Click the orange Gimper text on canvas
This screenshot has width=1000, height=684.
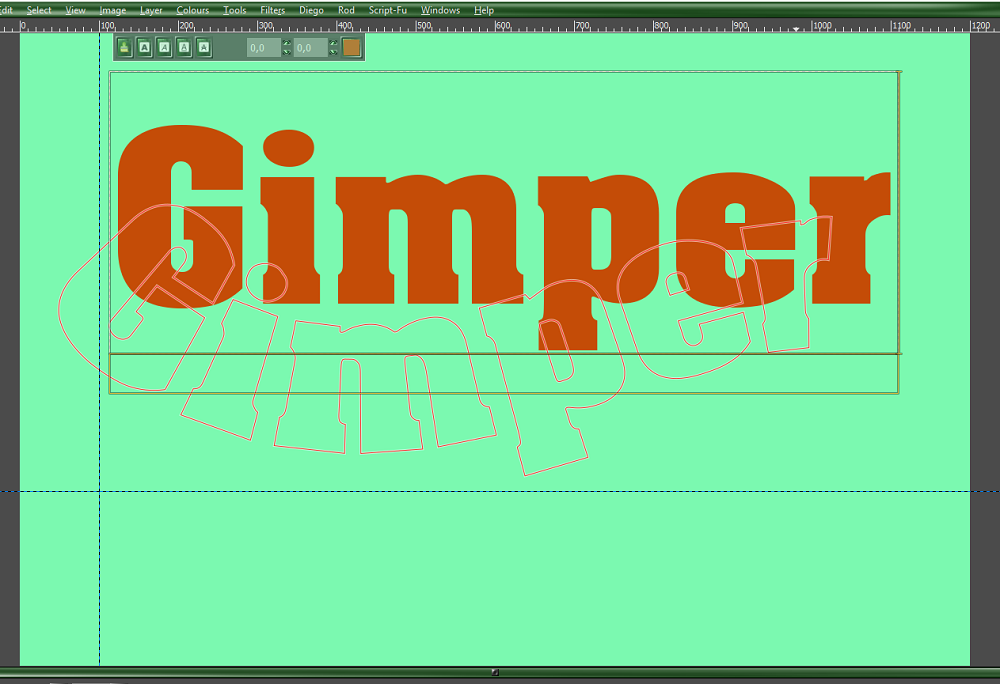pos(504,237)
